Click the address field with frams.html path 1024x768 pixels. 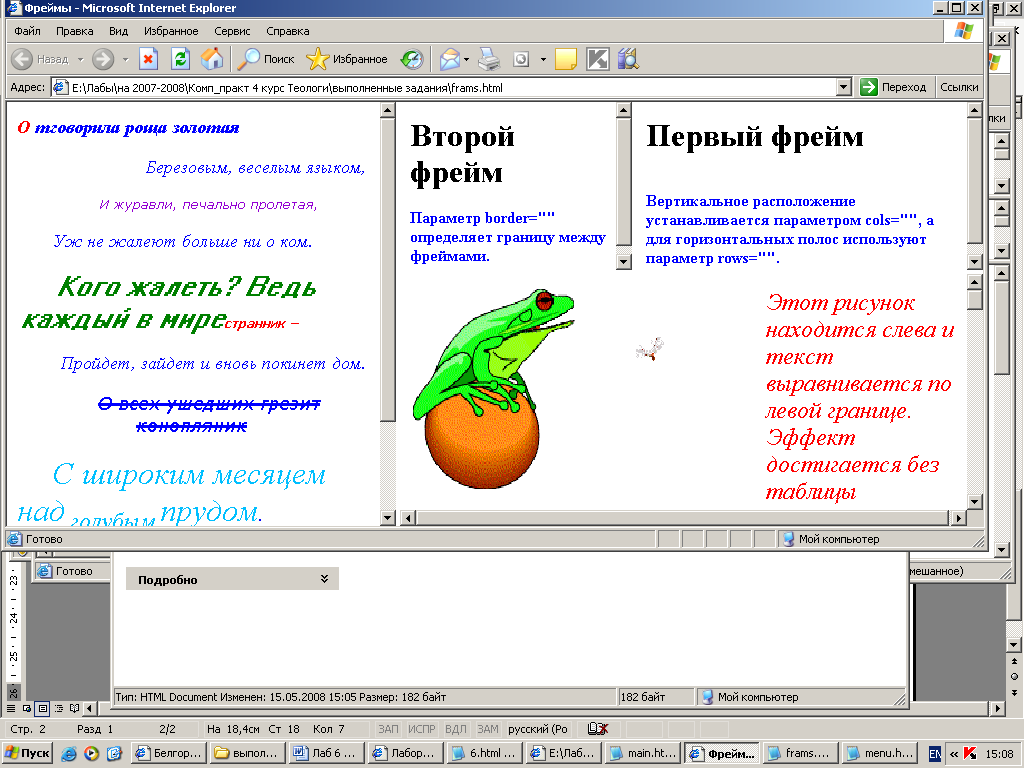444,88
